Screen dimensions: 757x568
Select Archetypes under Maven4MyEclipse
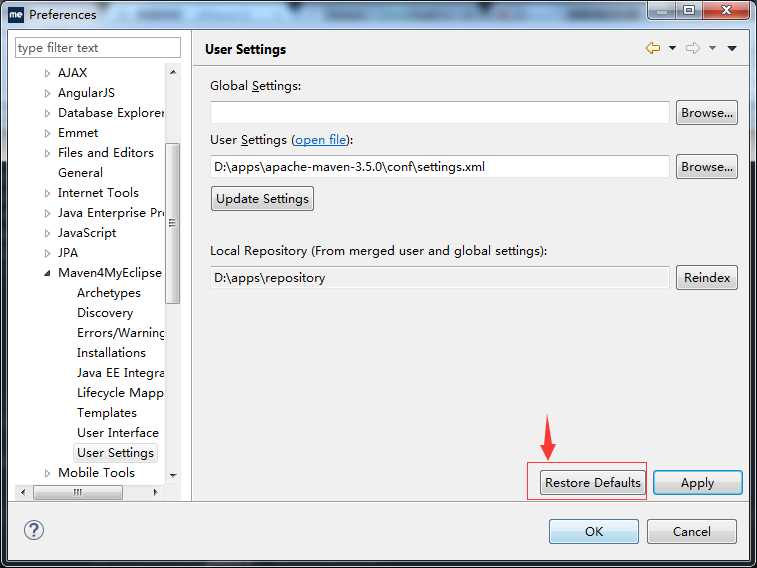(x=109, y=293)
